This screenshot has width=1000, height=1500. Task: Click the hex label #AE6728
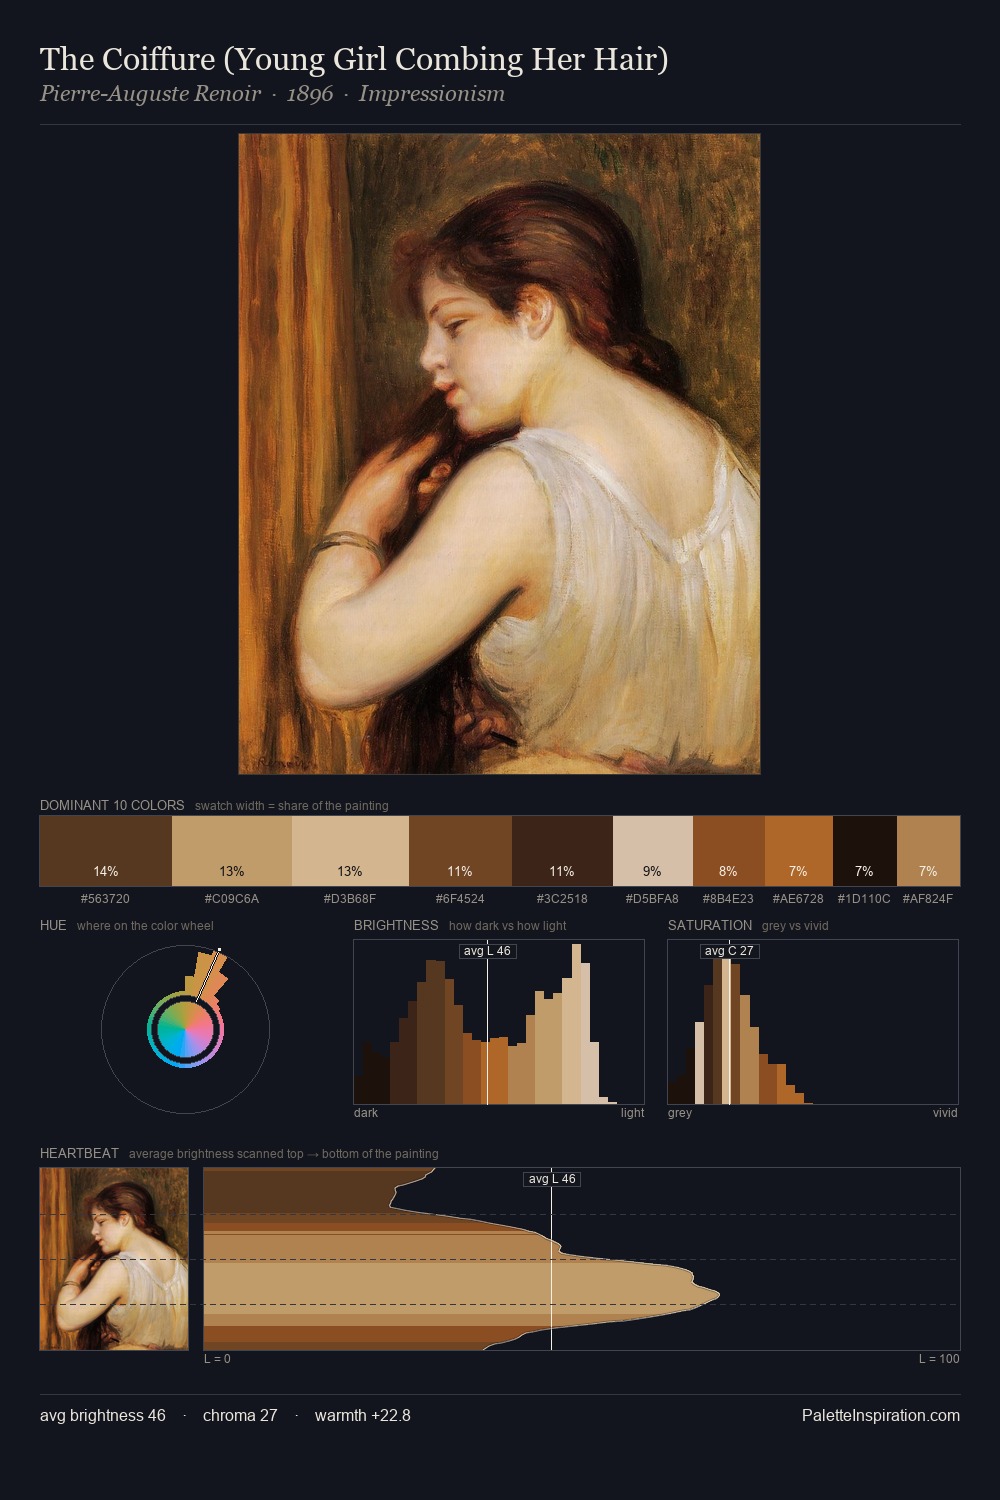798,899
